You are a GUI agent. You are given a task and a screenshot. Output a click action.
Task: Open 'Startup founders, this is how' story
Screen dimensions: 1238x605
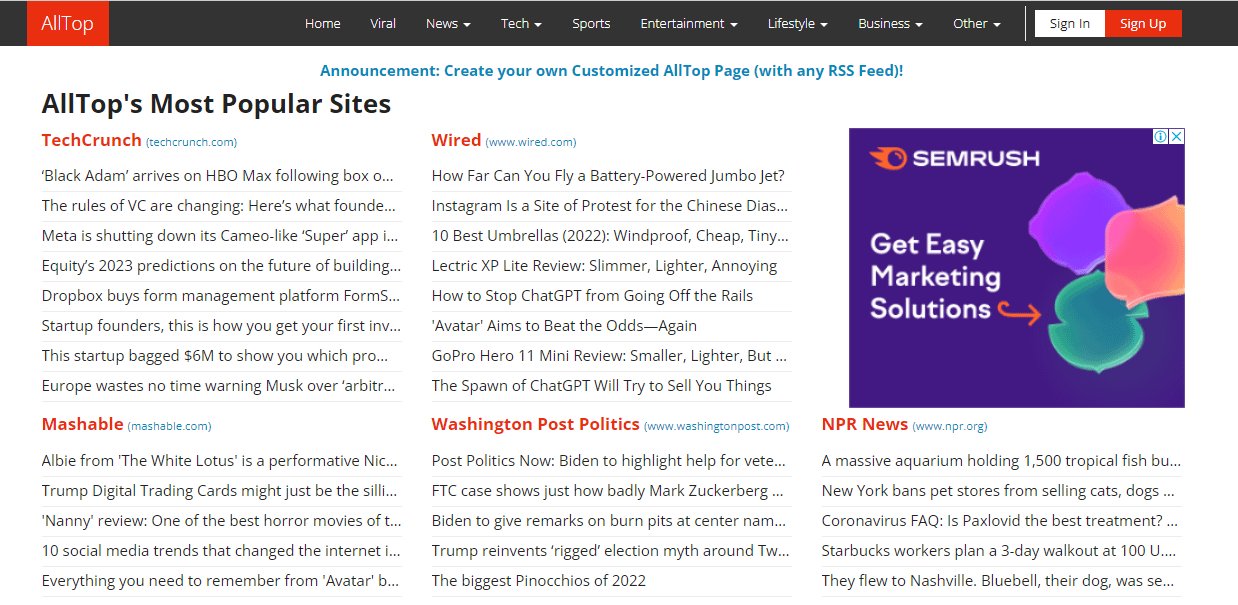click(221, 326)
